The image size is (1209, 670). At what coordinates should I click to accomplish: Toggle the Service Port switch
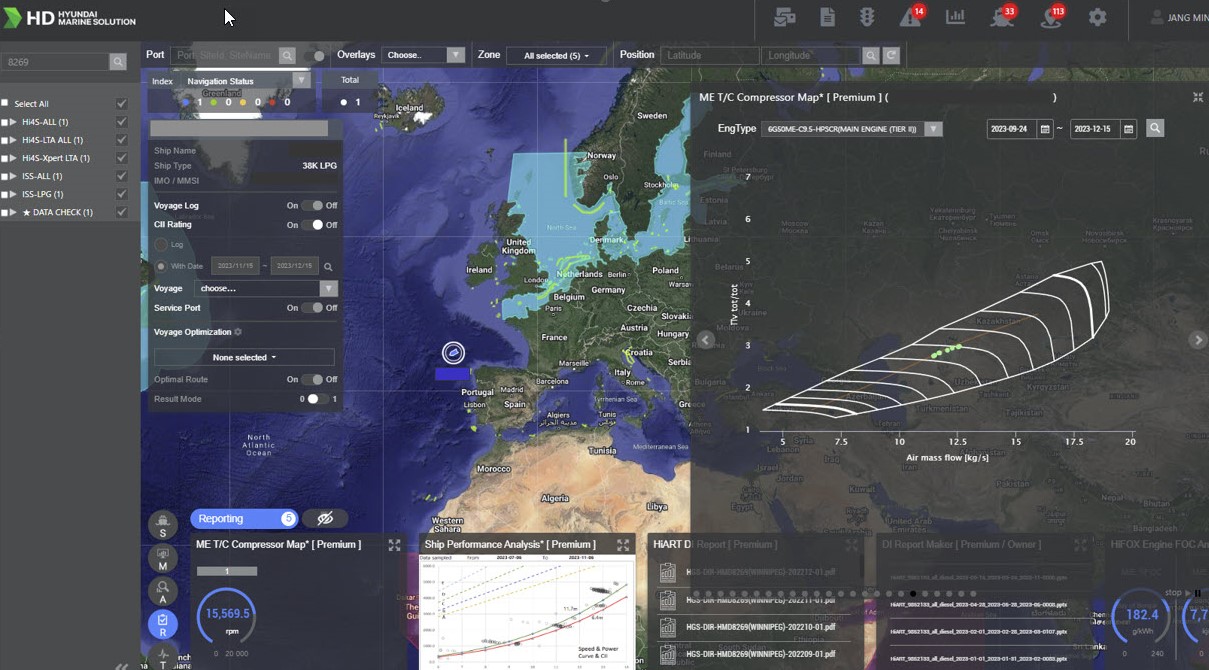coord(313,308)
